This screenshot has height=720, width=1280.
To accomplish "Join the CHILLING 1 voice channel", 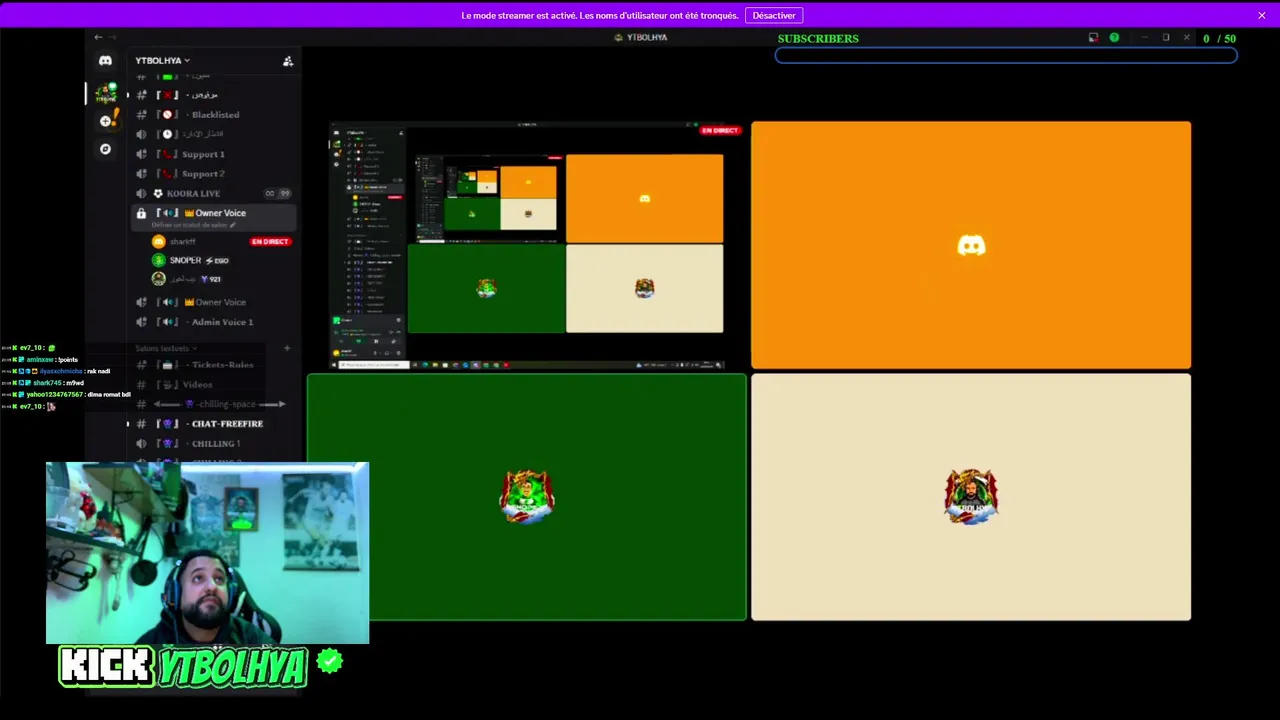I will tap(215, 443).
